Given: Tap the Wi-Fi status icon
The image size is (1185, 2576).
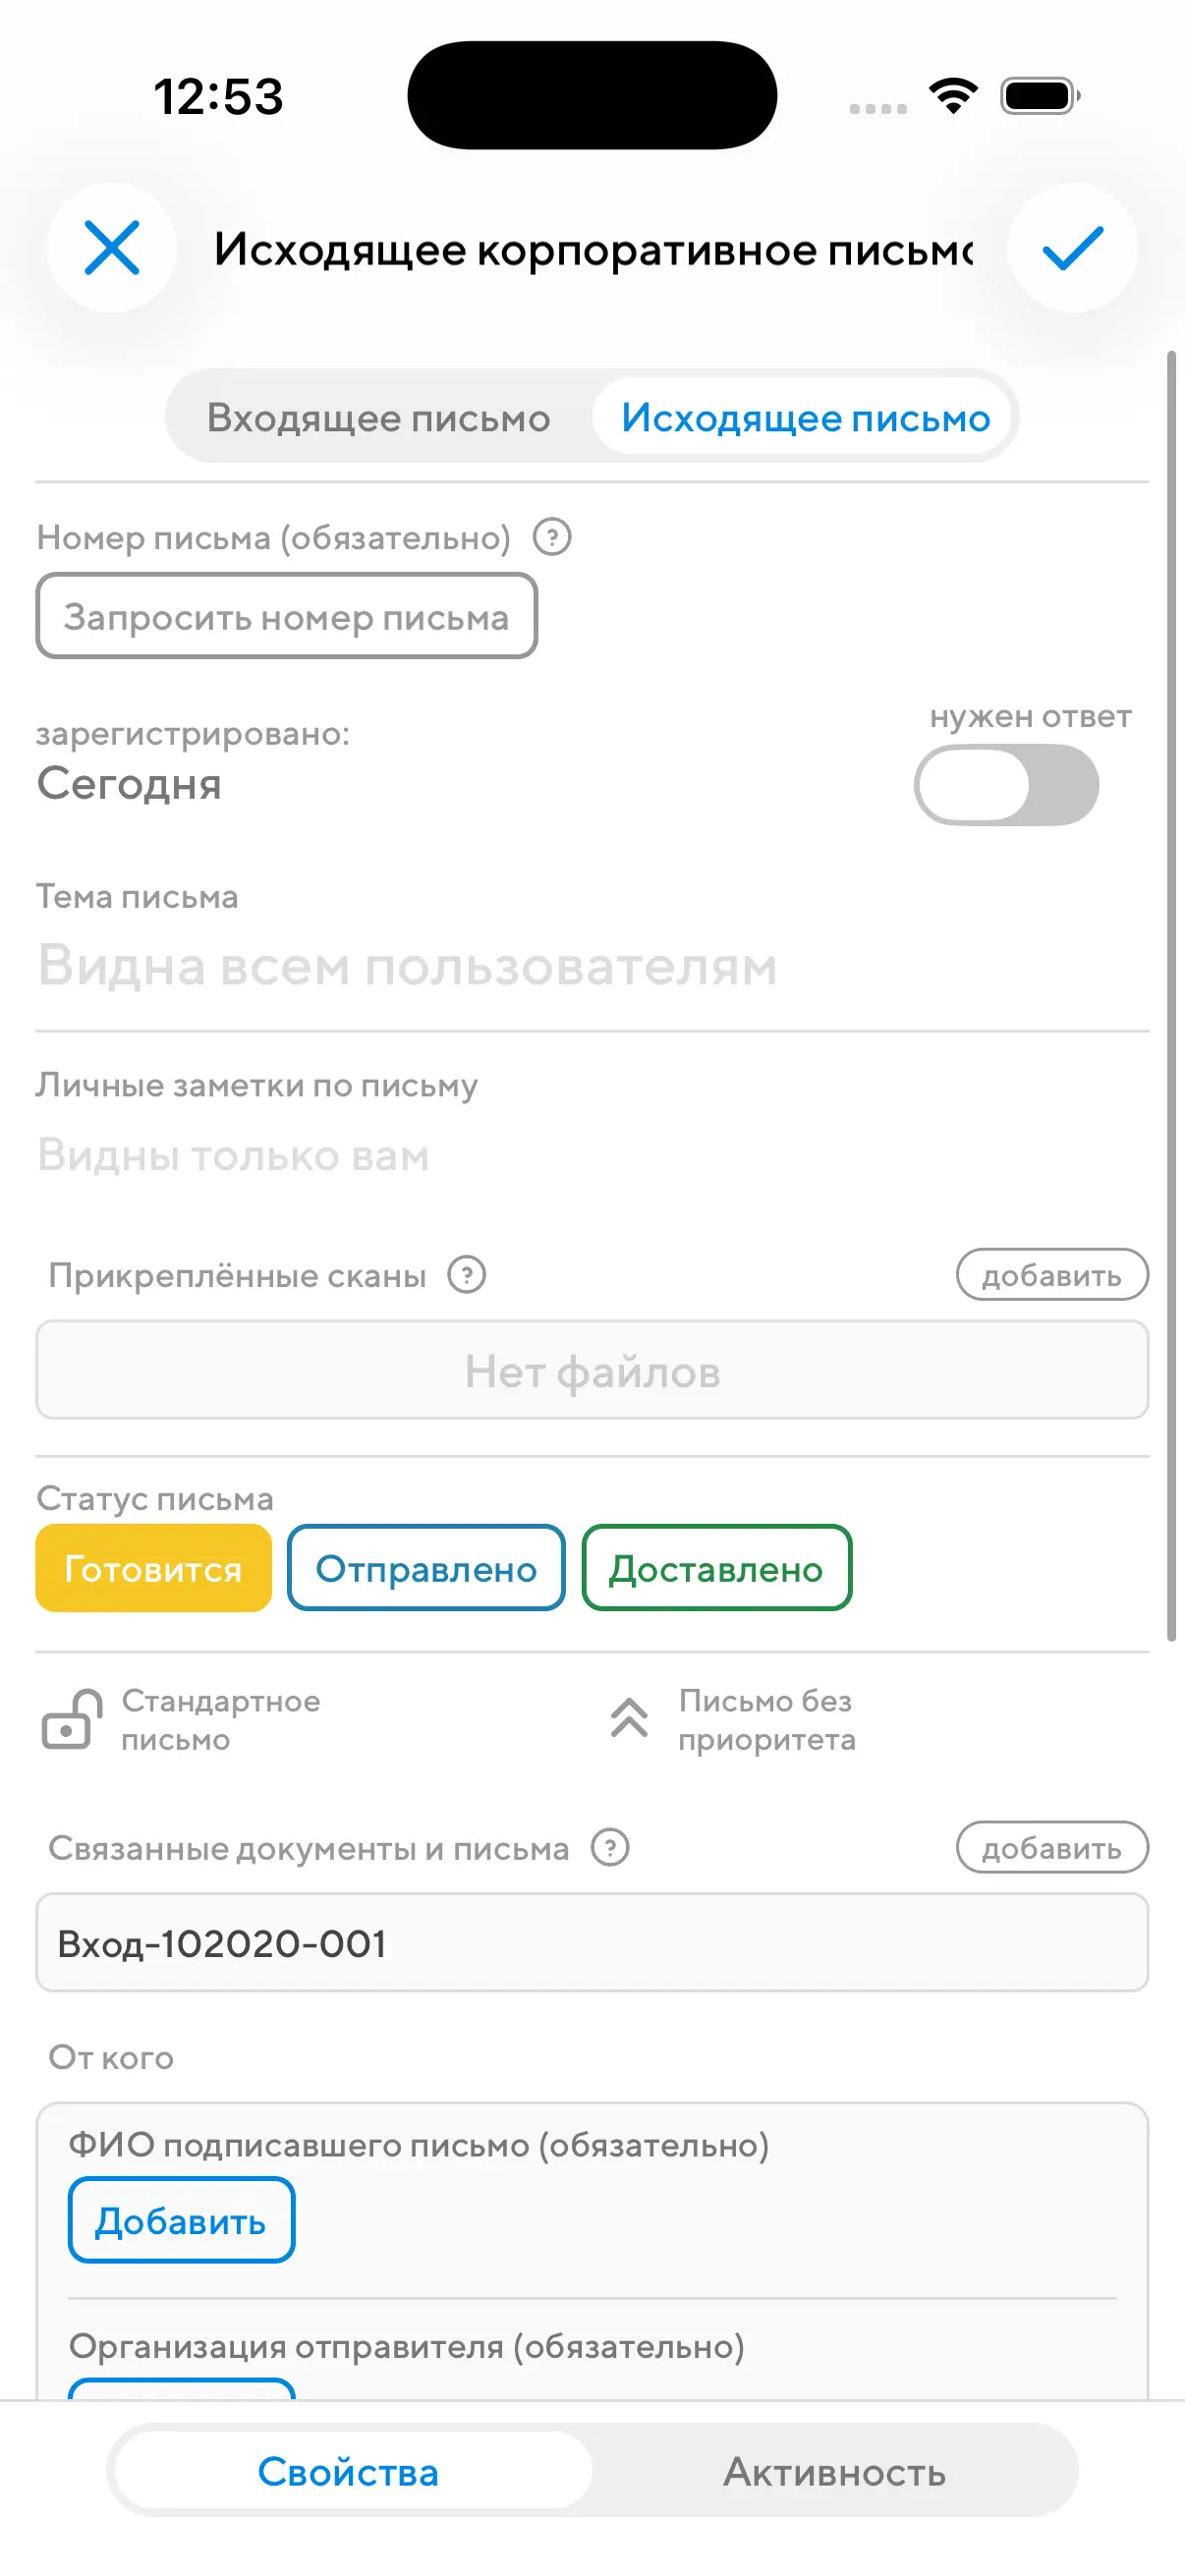Looking at the screenshot, I should click(x=953, y=96).
